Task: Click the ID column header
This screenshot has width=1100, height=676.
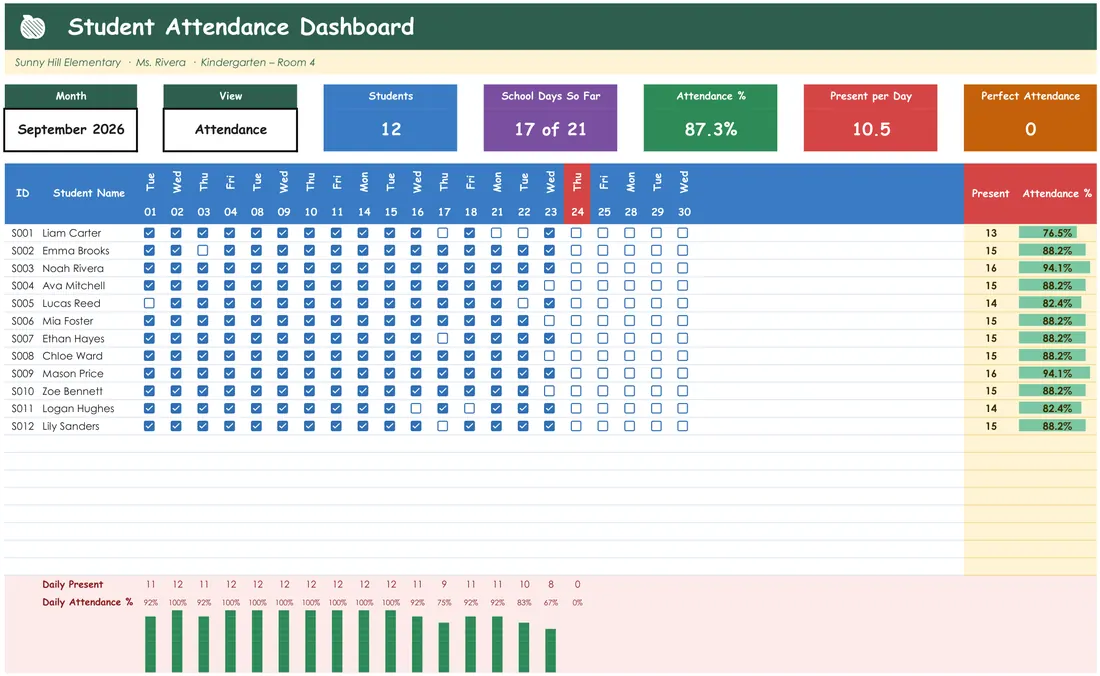Action: pyautogui.click(x=22, y=193)
